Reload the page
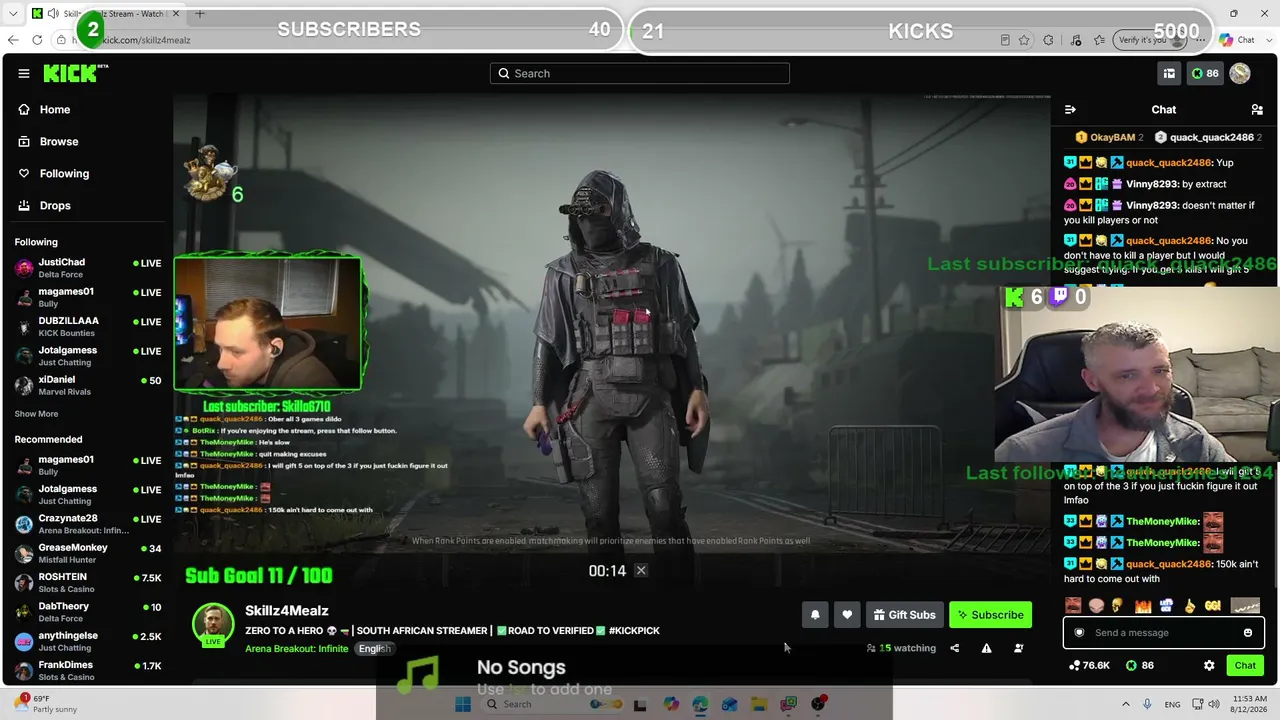The width and height of the screenshot is (1280, 720). click(37, 40)
